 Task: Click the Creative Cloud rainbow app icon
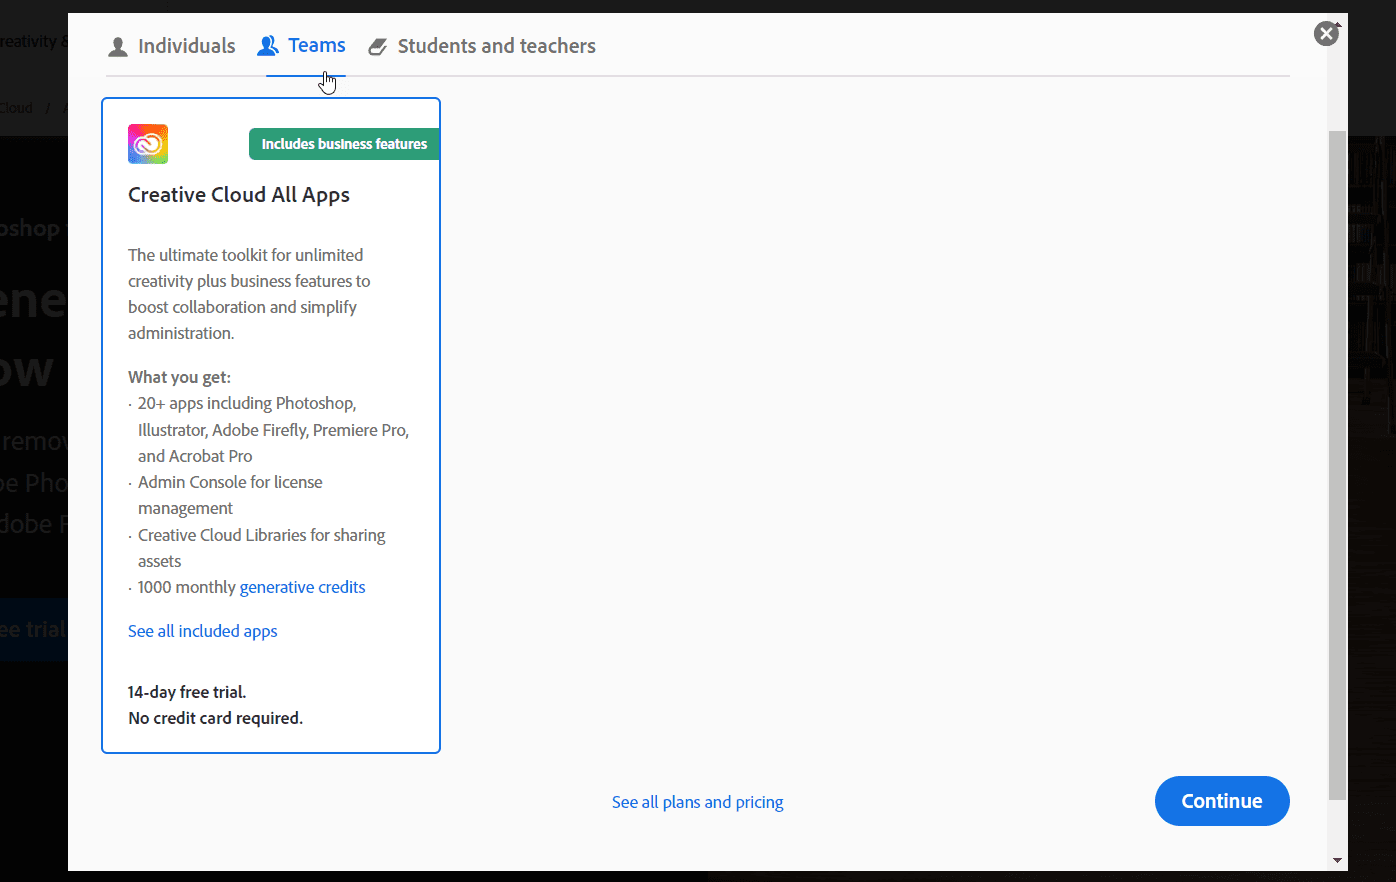coord(148,144)
